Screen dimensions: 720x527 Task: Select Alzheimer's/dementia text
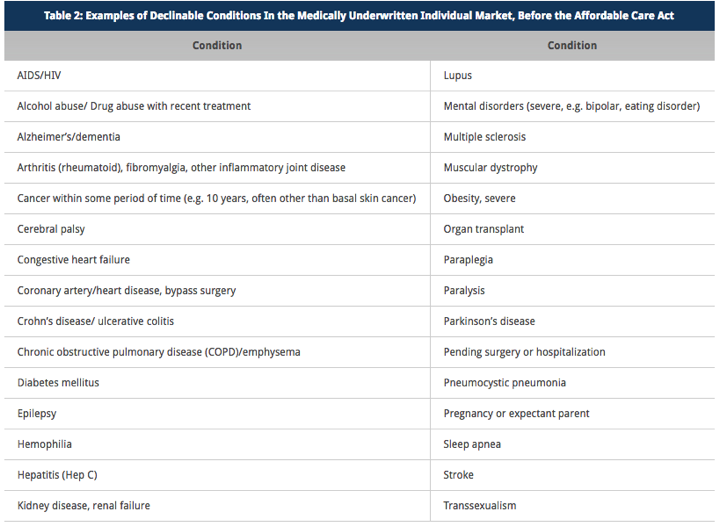[68, 137]
